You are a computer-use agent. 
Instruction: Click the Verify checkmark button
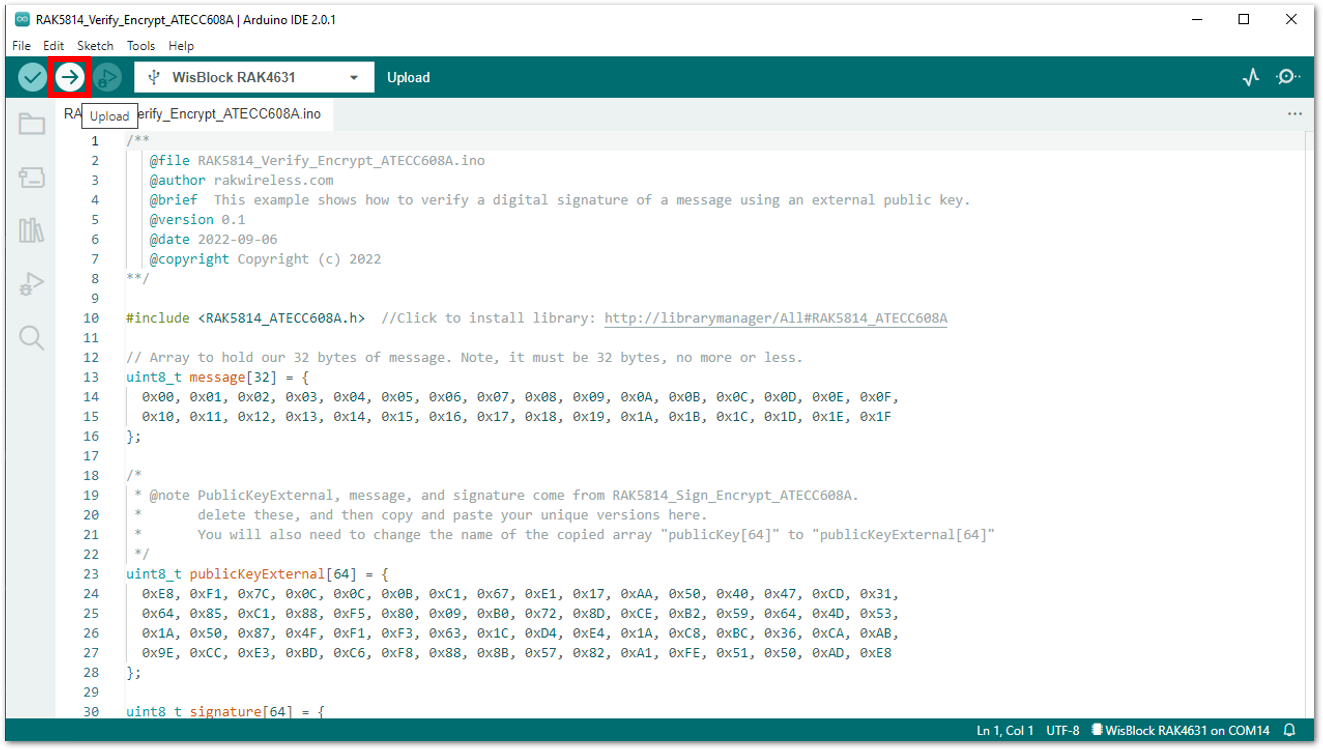33,77
